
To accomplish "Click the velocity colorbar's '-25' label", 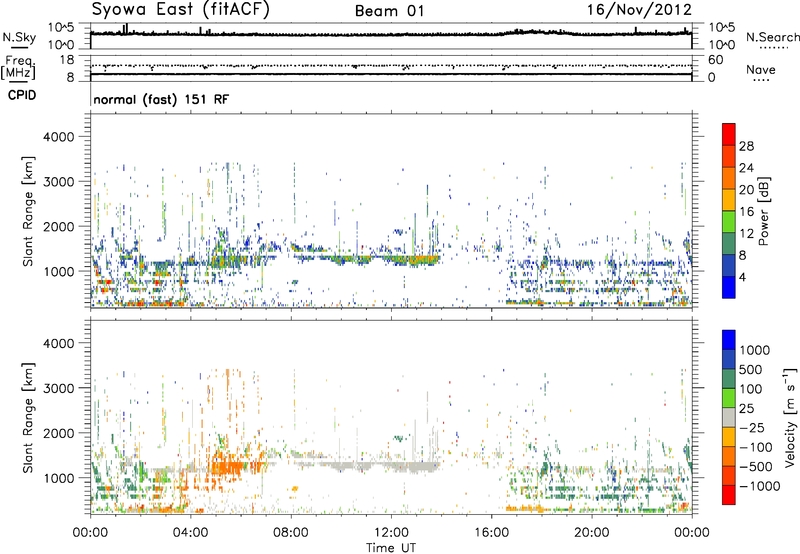I will point(753,428).
